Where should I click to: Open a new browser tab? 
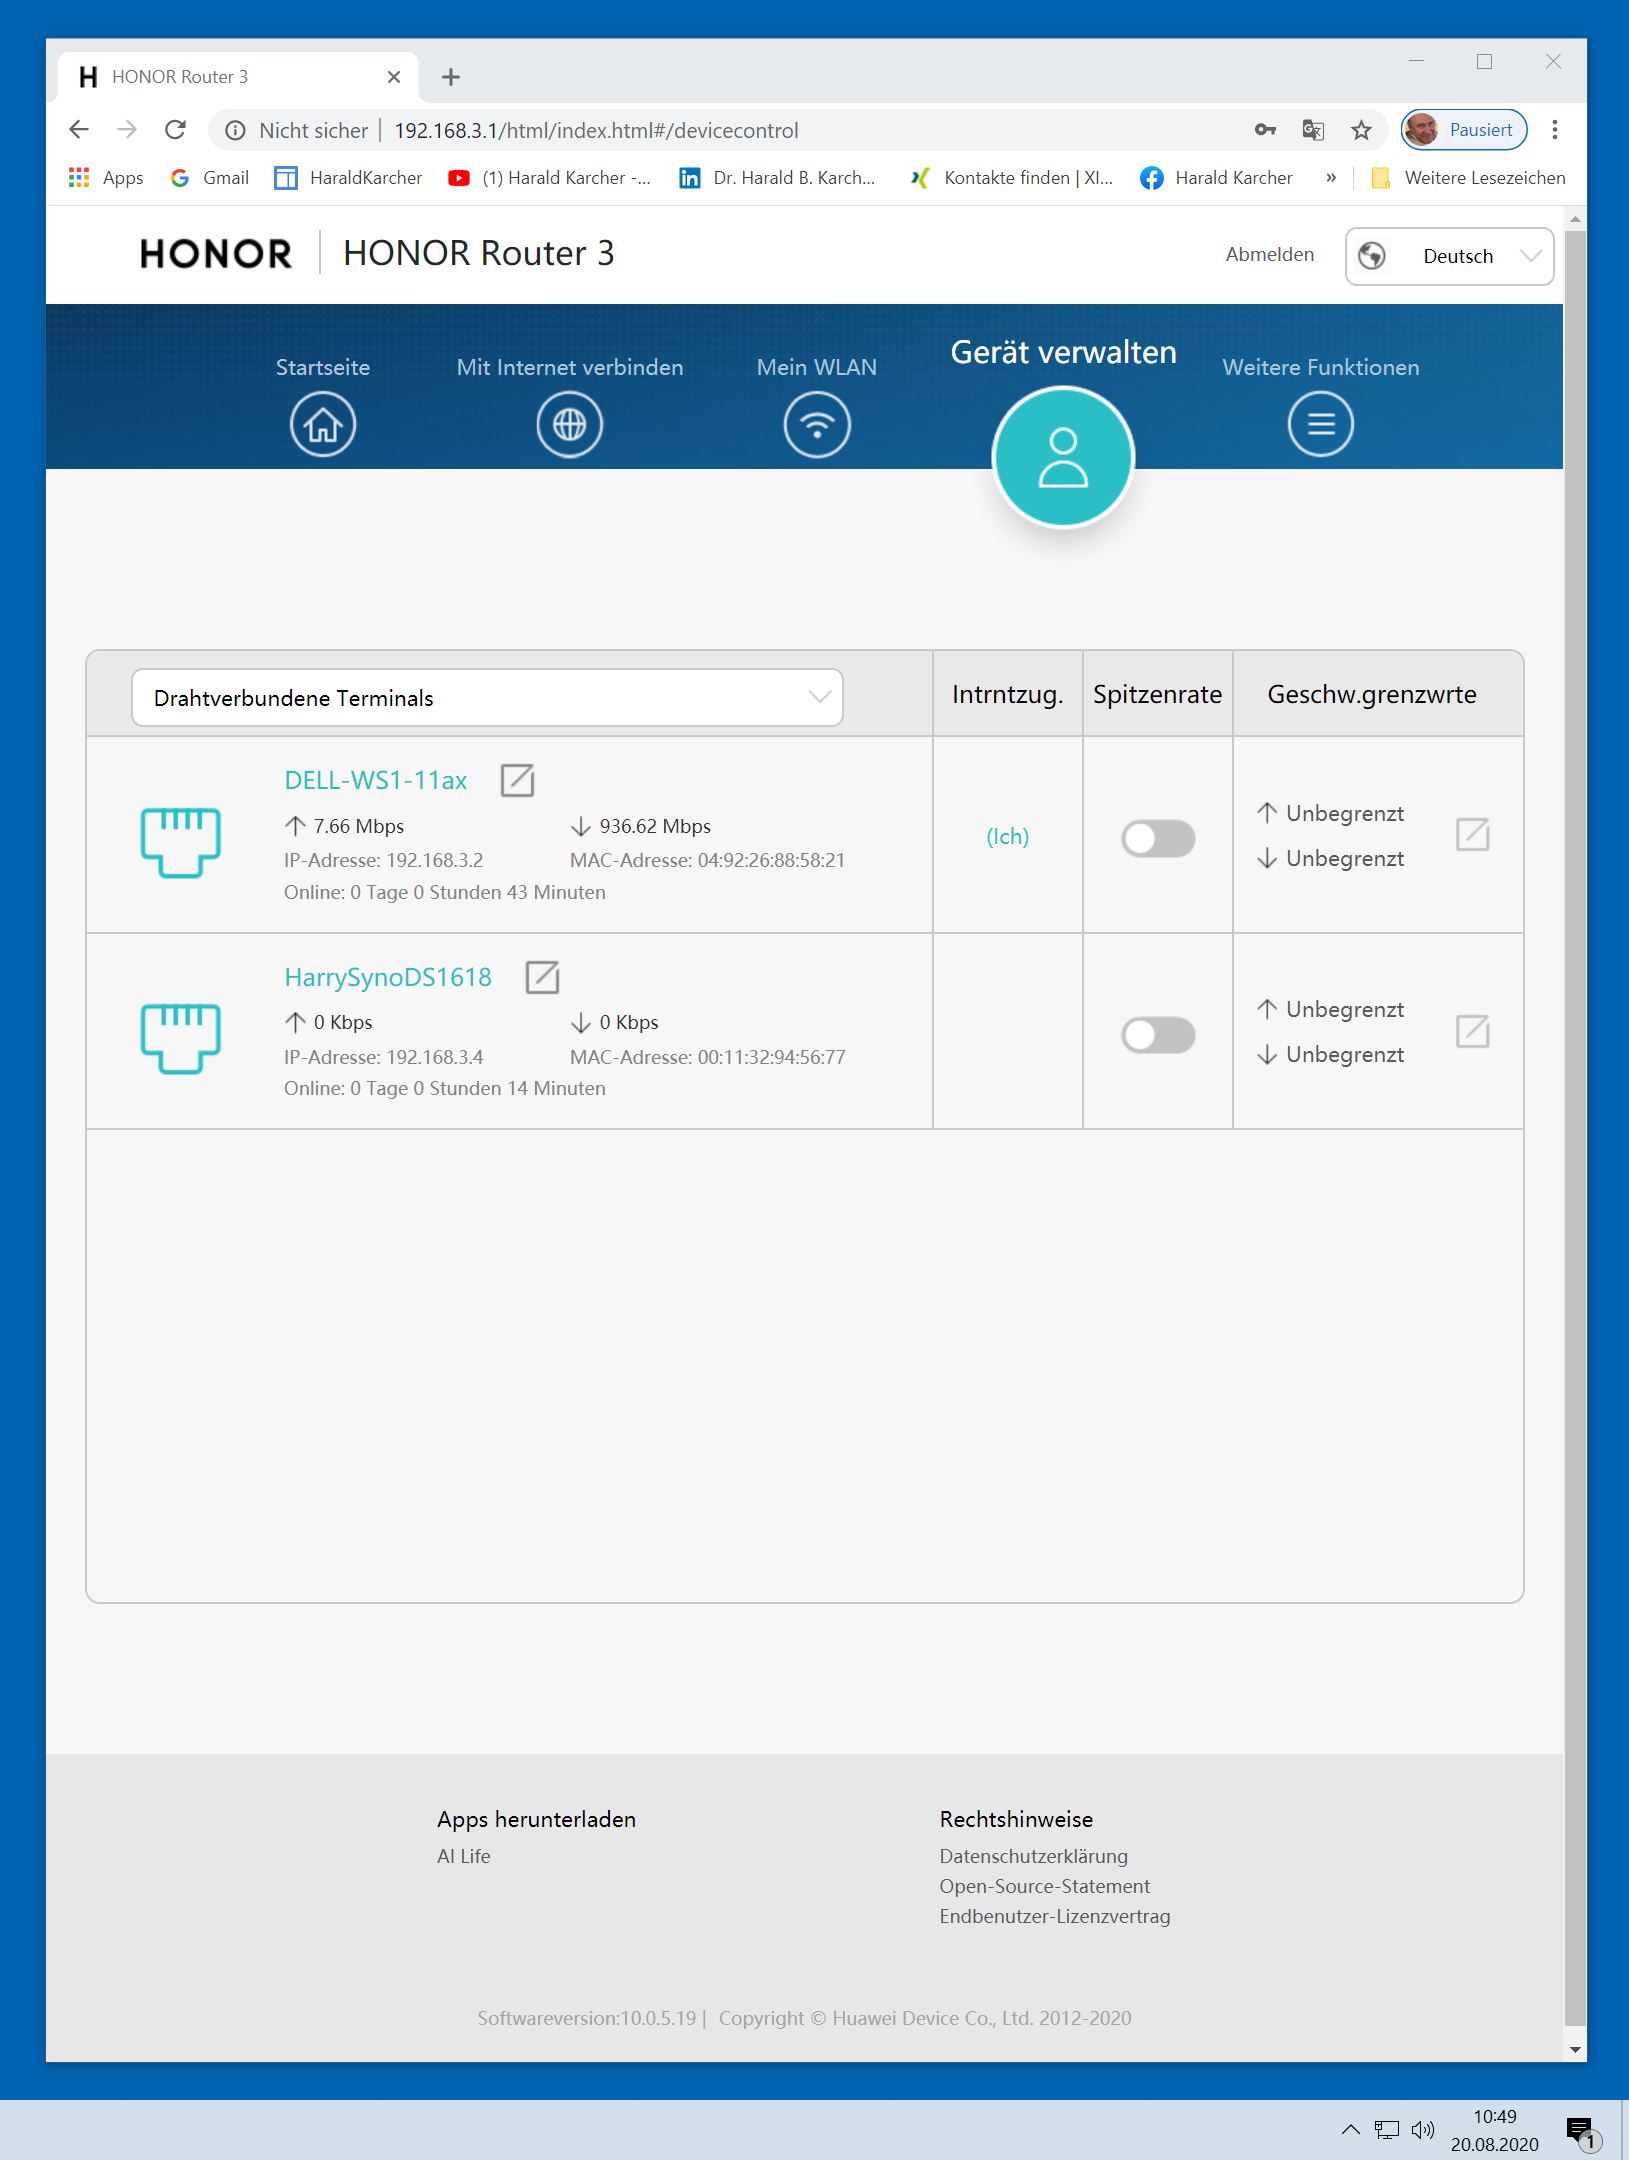click(x=451, y=77)
